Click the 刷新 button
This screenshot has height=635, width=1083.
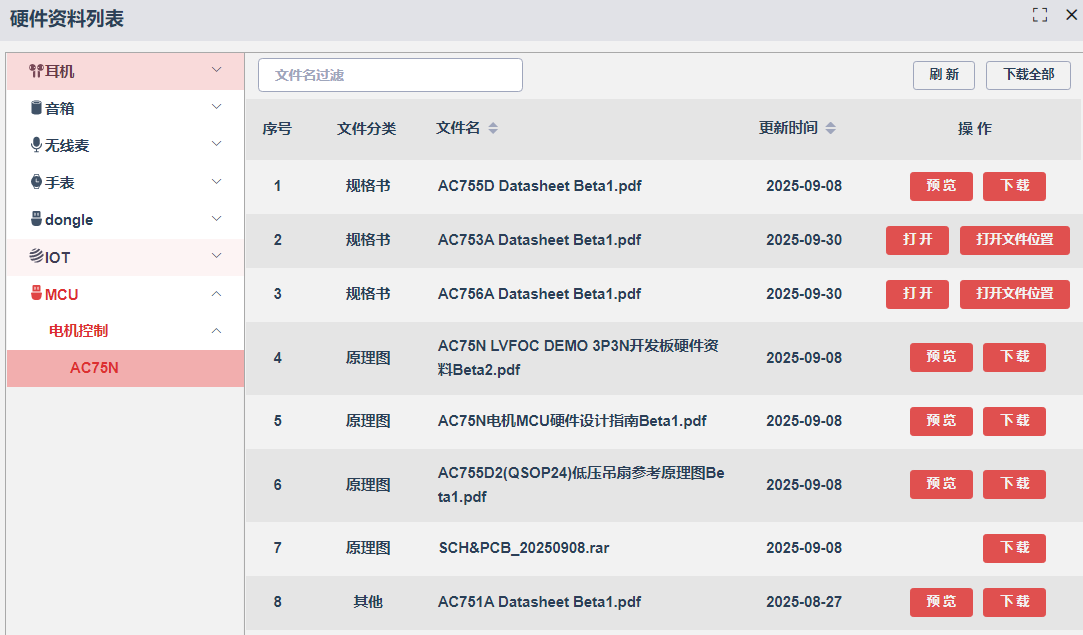pyautogui.click(x=943, y=75)
